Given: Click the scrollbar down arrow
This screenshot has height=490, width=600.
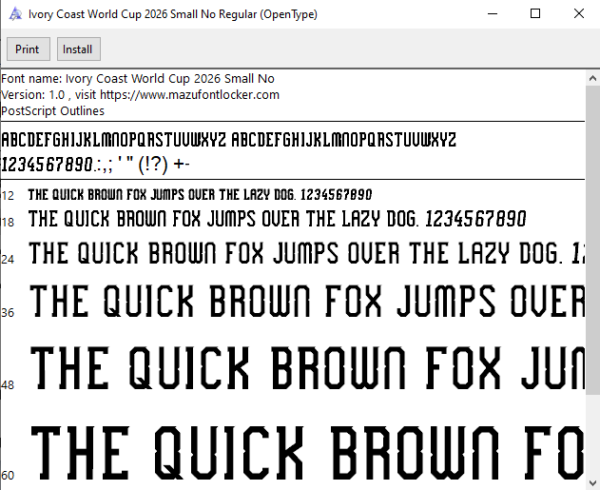Looking at the screenshot, I should pos(593,482).
